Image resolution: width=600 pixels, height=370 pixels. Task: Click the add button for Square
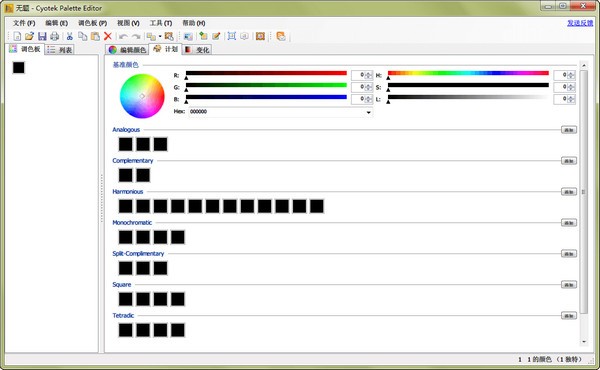569,285
